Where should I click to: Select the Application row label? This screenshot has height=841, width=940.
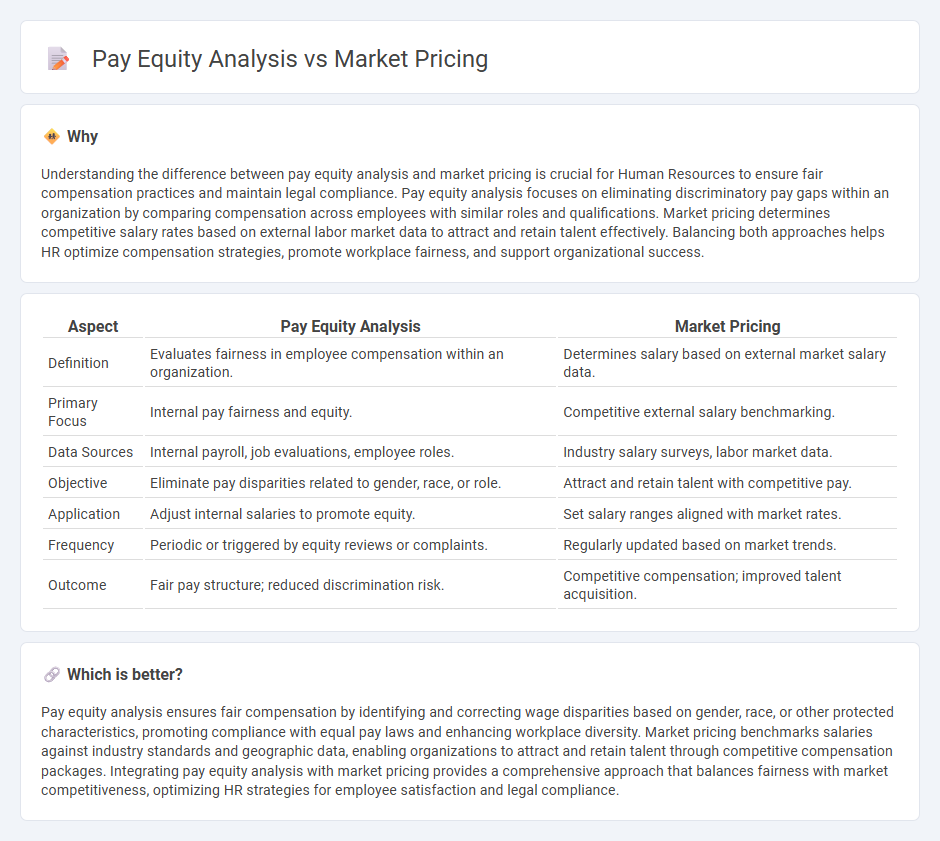84,514
